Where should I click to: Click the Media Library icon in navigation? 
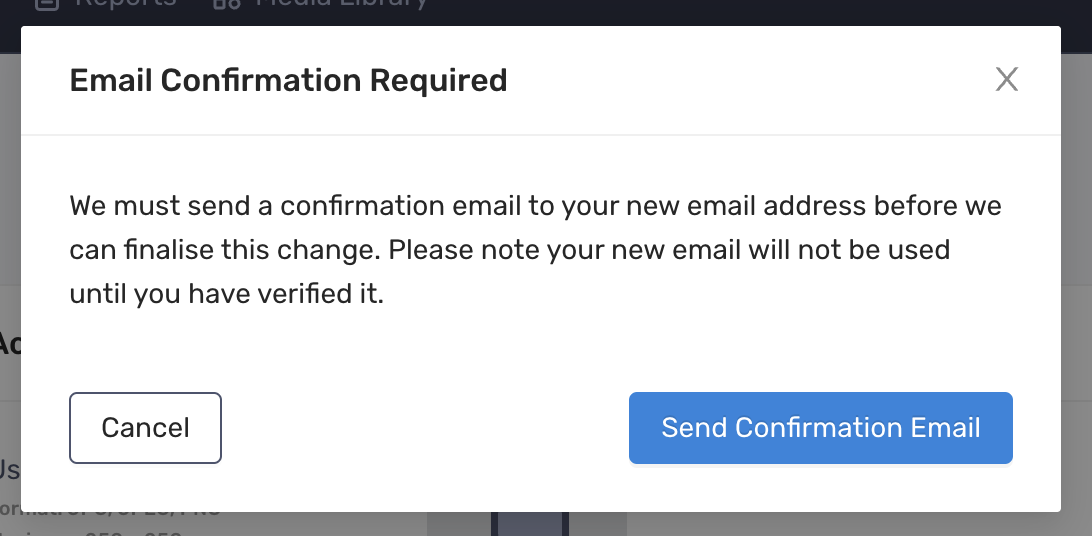pos(226,5)
